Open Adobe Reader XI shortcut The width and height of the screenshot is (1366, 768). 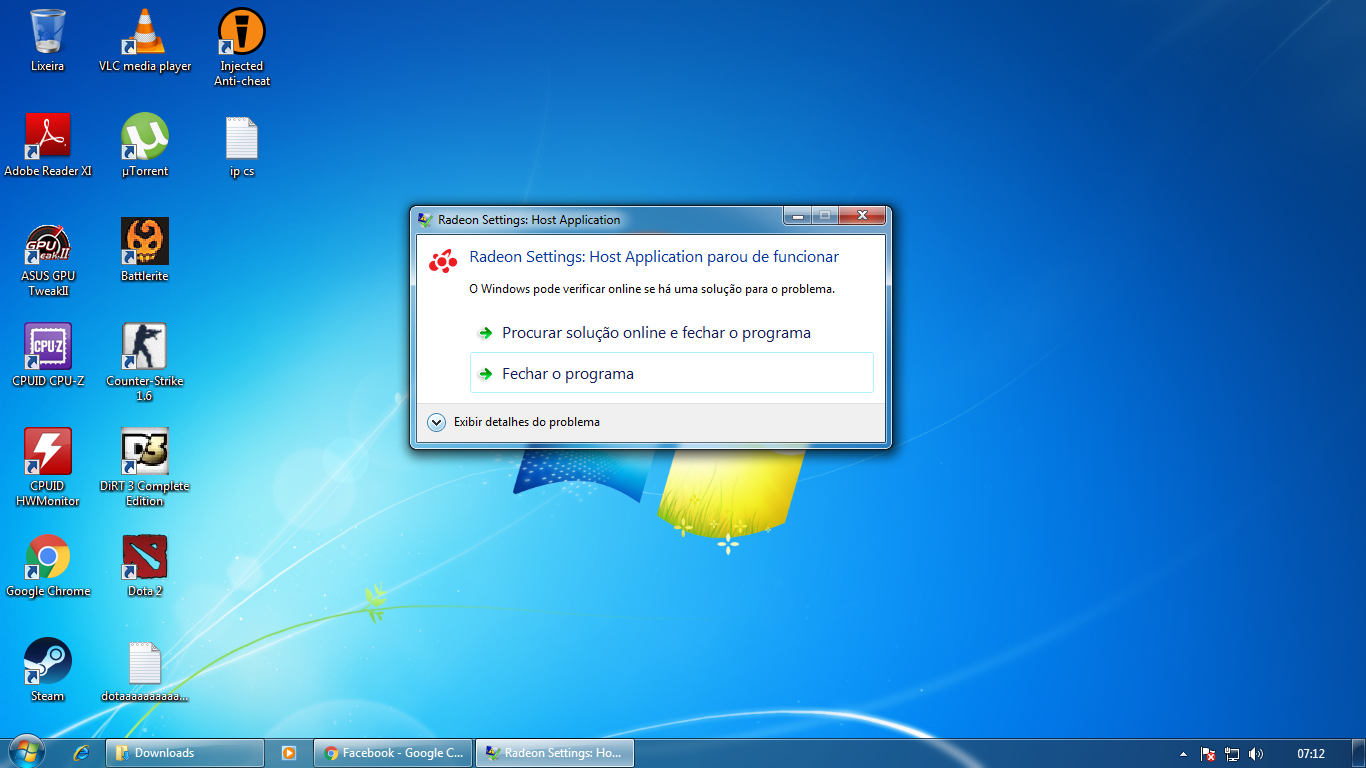coord(47,145)
